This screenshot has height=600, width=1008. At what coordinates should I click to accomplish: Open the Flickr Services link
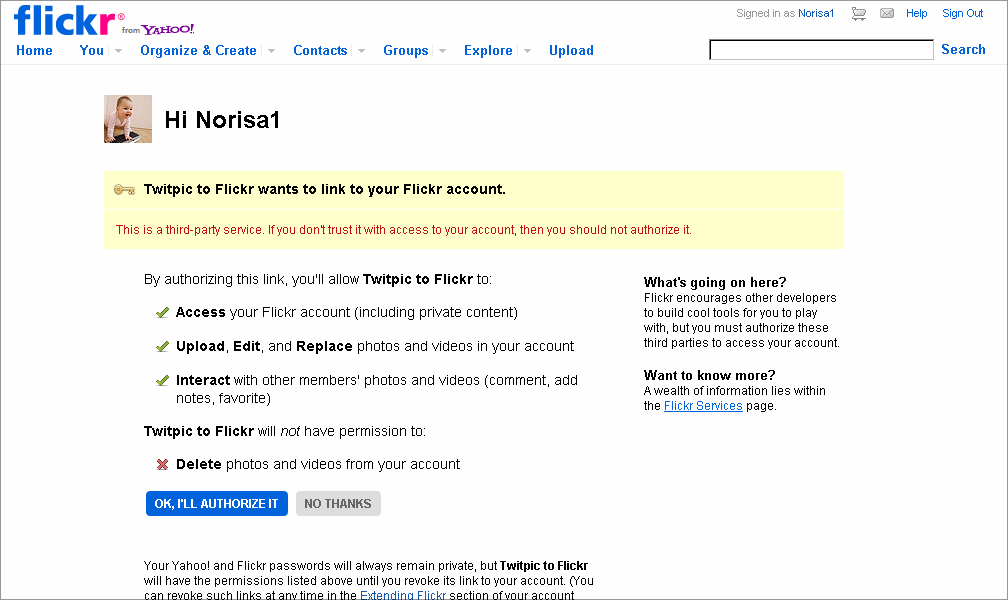click(x=703, y=406)
